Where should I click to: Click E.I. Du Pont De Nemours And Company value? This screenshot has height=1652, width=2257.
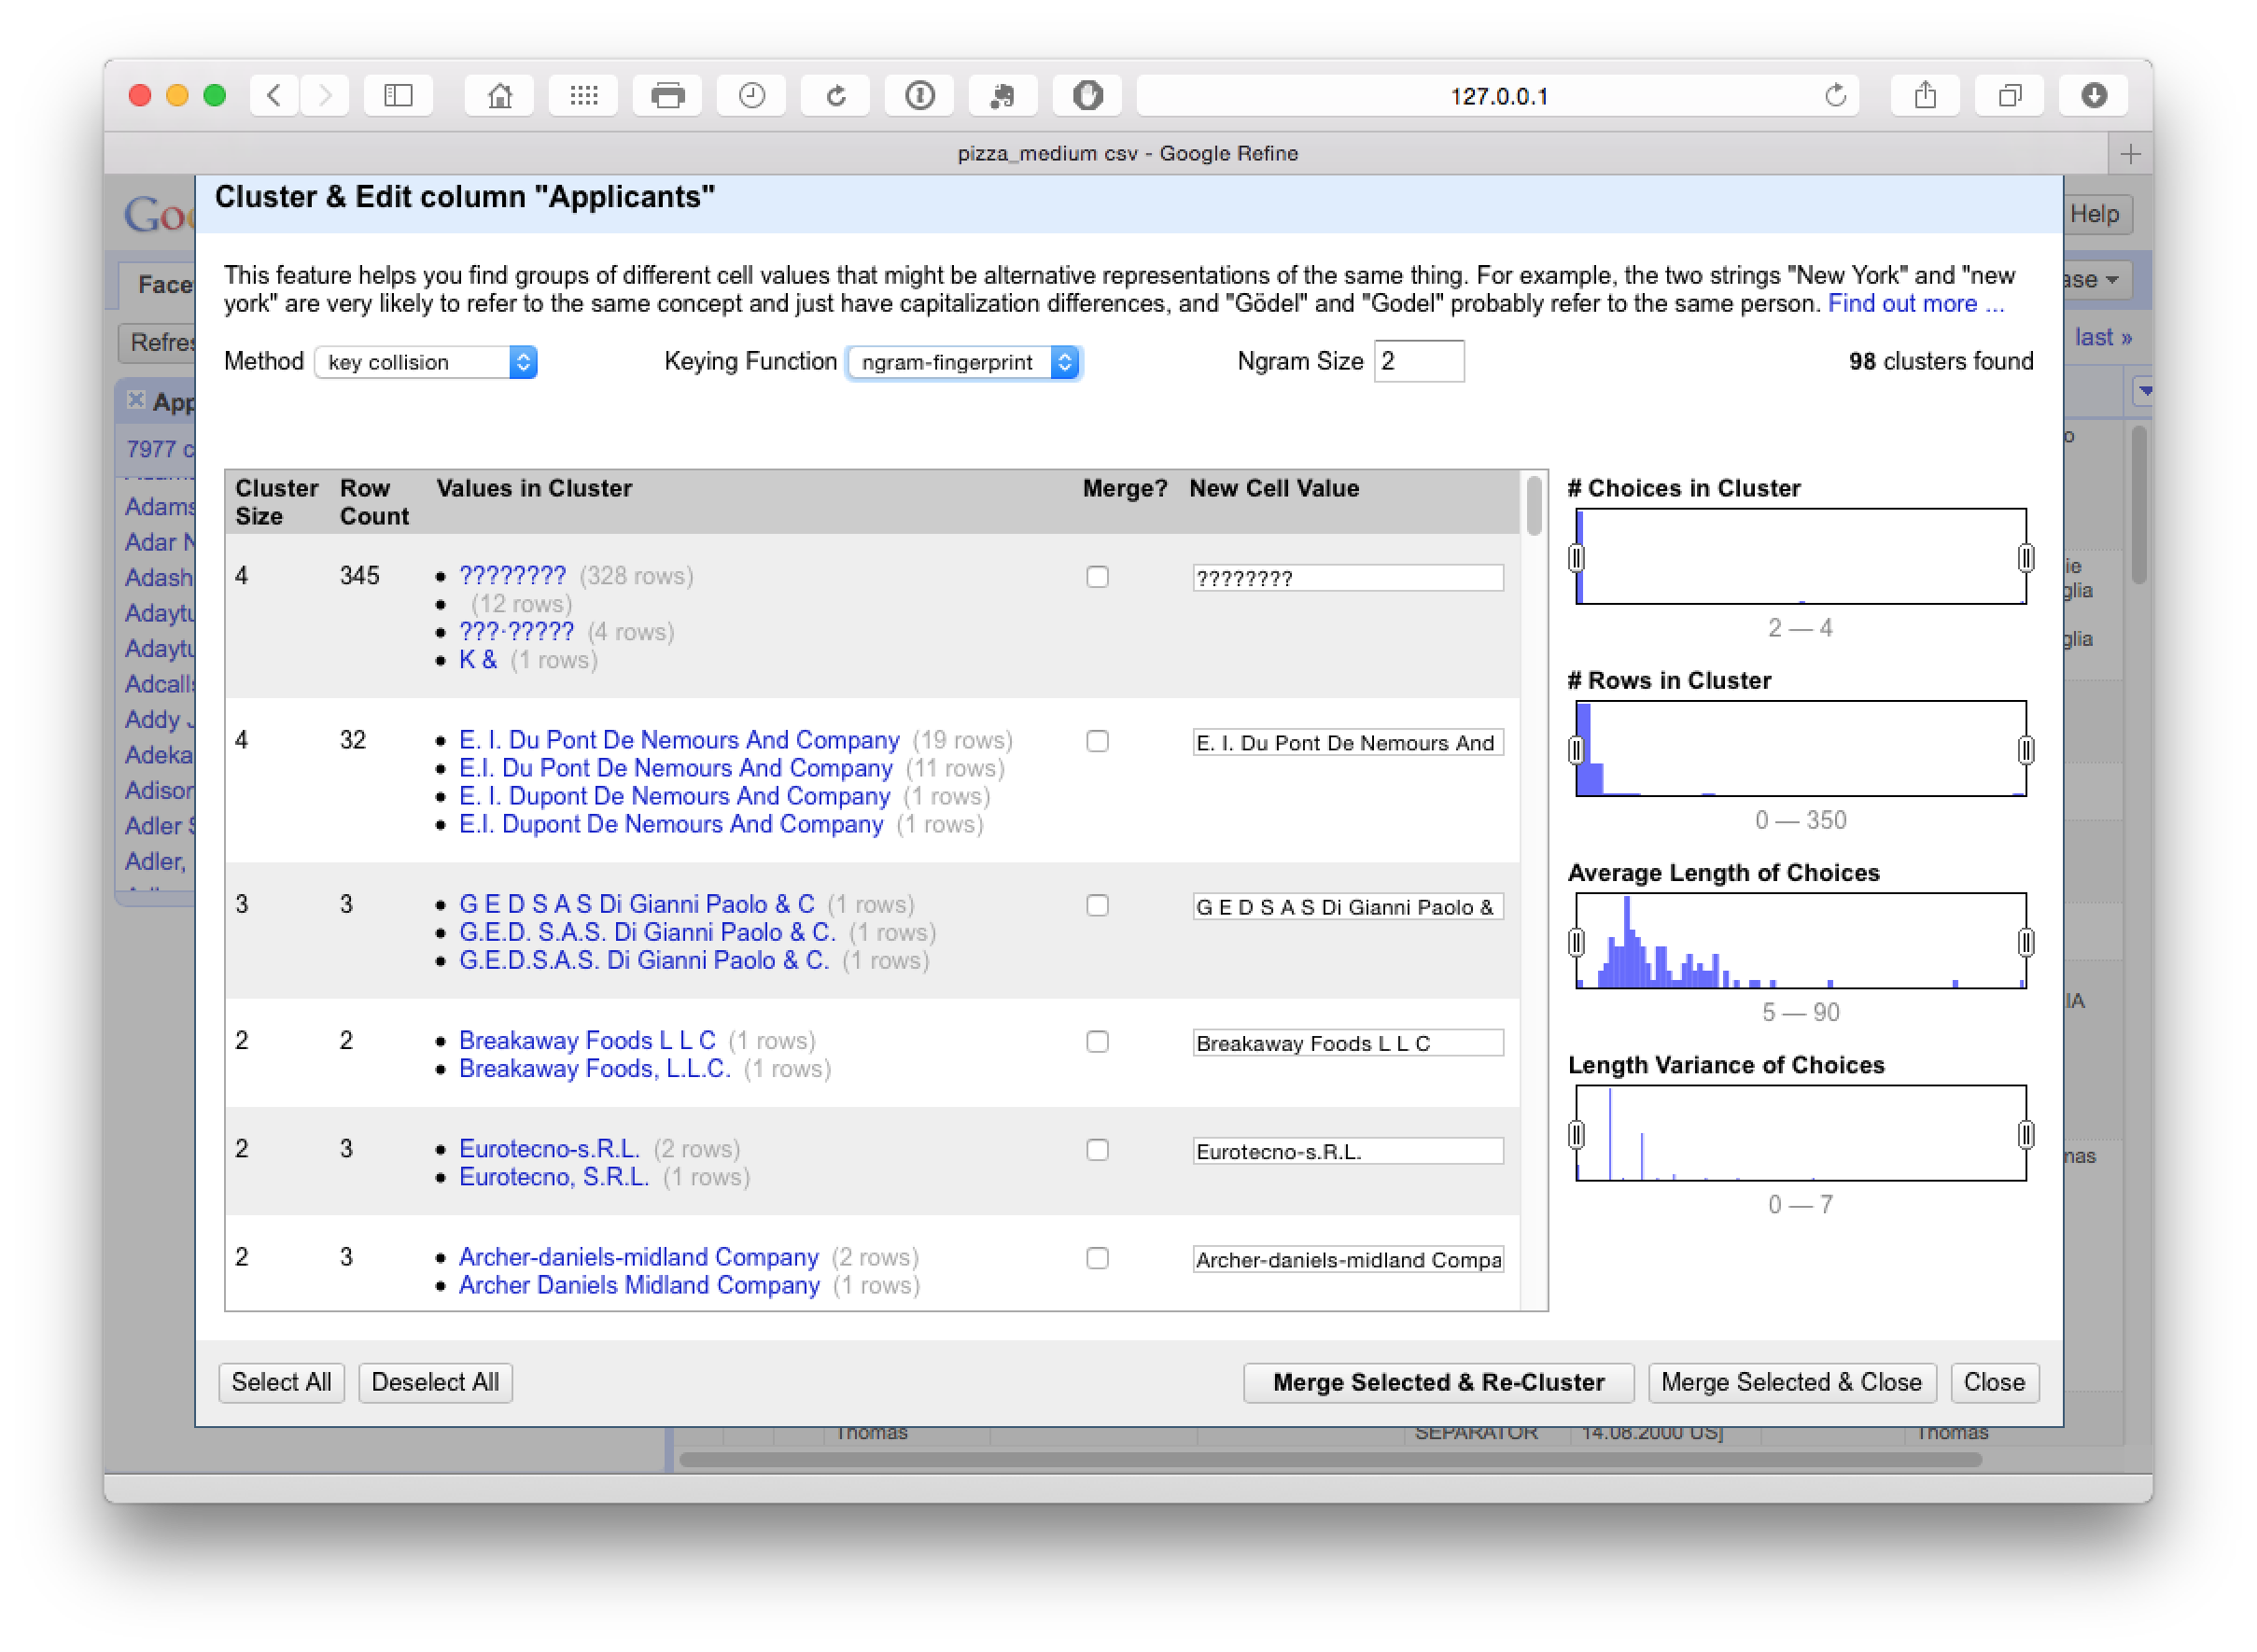tap(675, 768)
